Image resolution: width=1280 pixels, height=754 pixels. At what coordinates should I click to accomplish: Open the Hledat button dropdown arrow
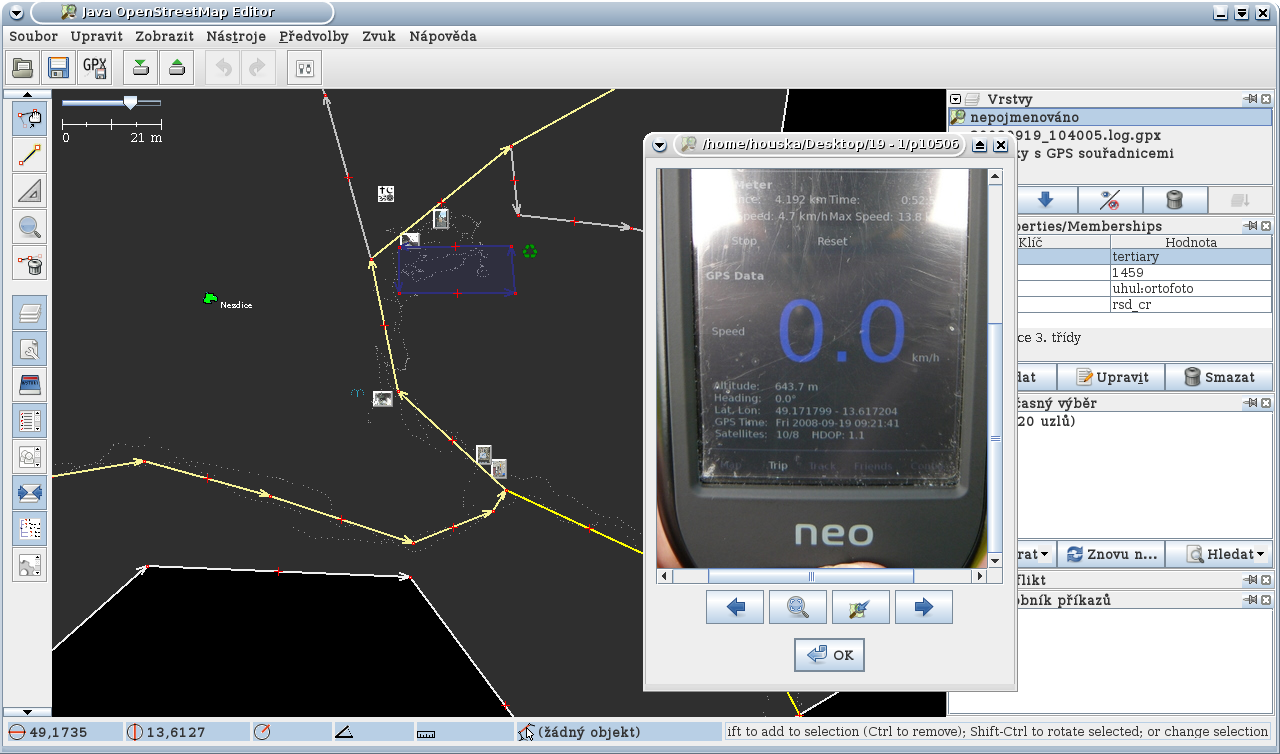(1260, 554)
